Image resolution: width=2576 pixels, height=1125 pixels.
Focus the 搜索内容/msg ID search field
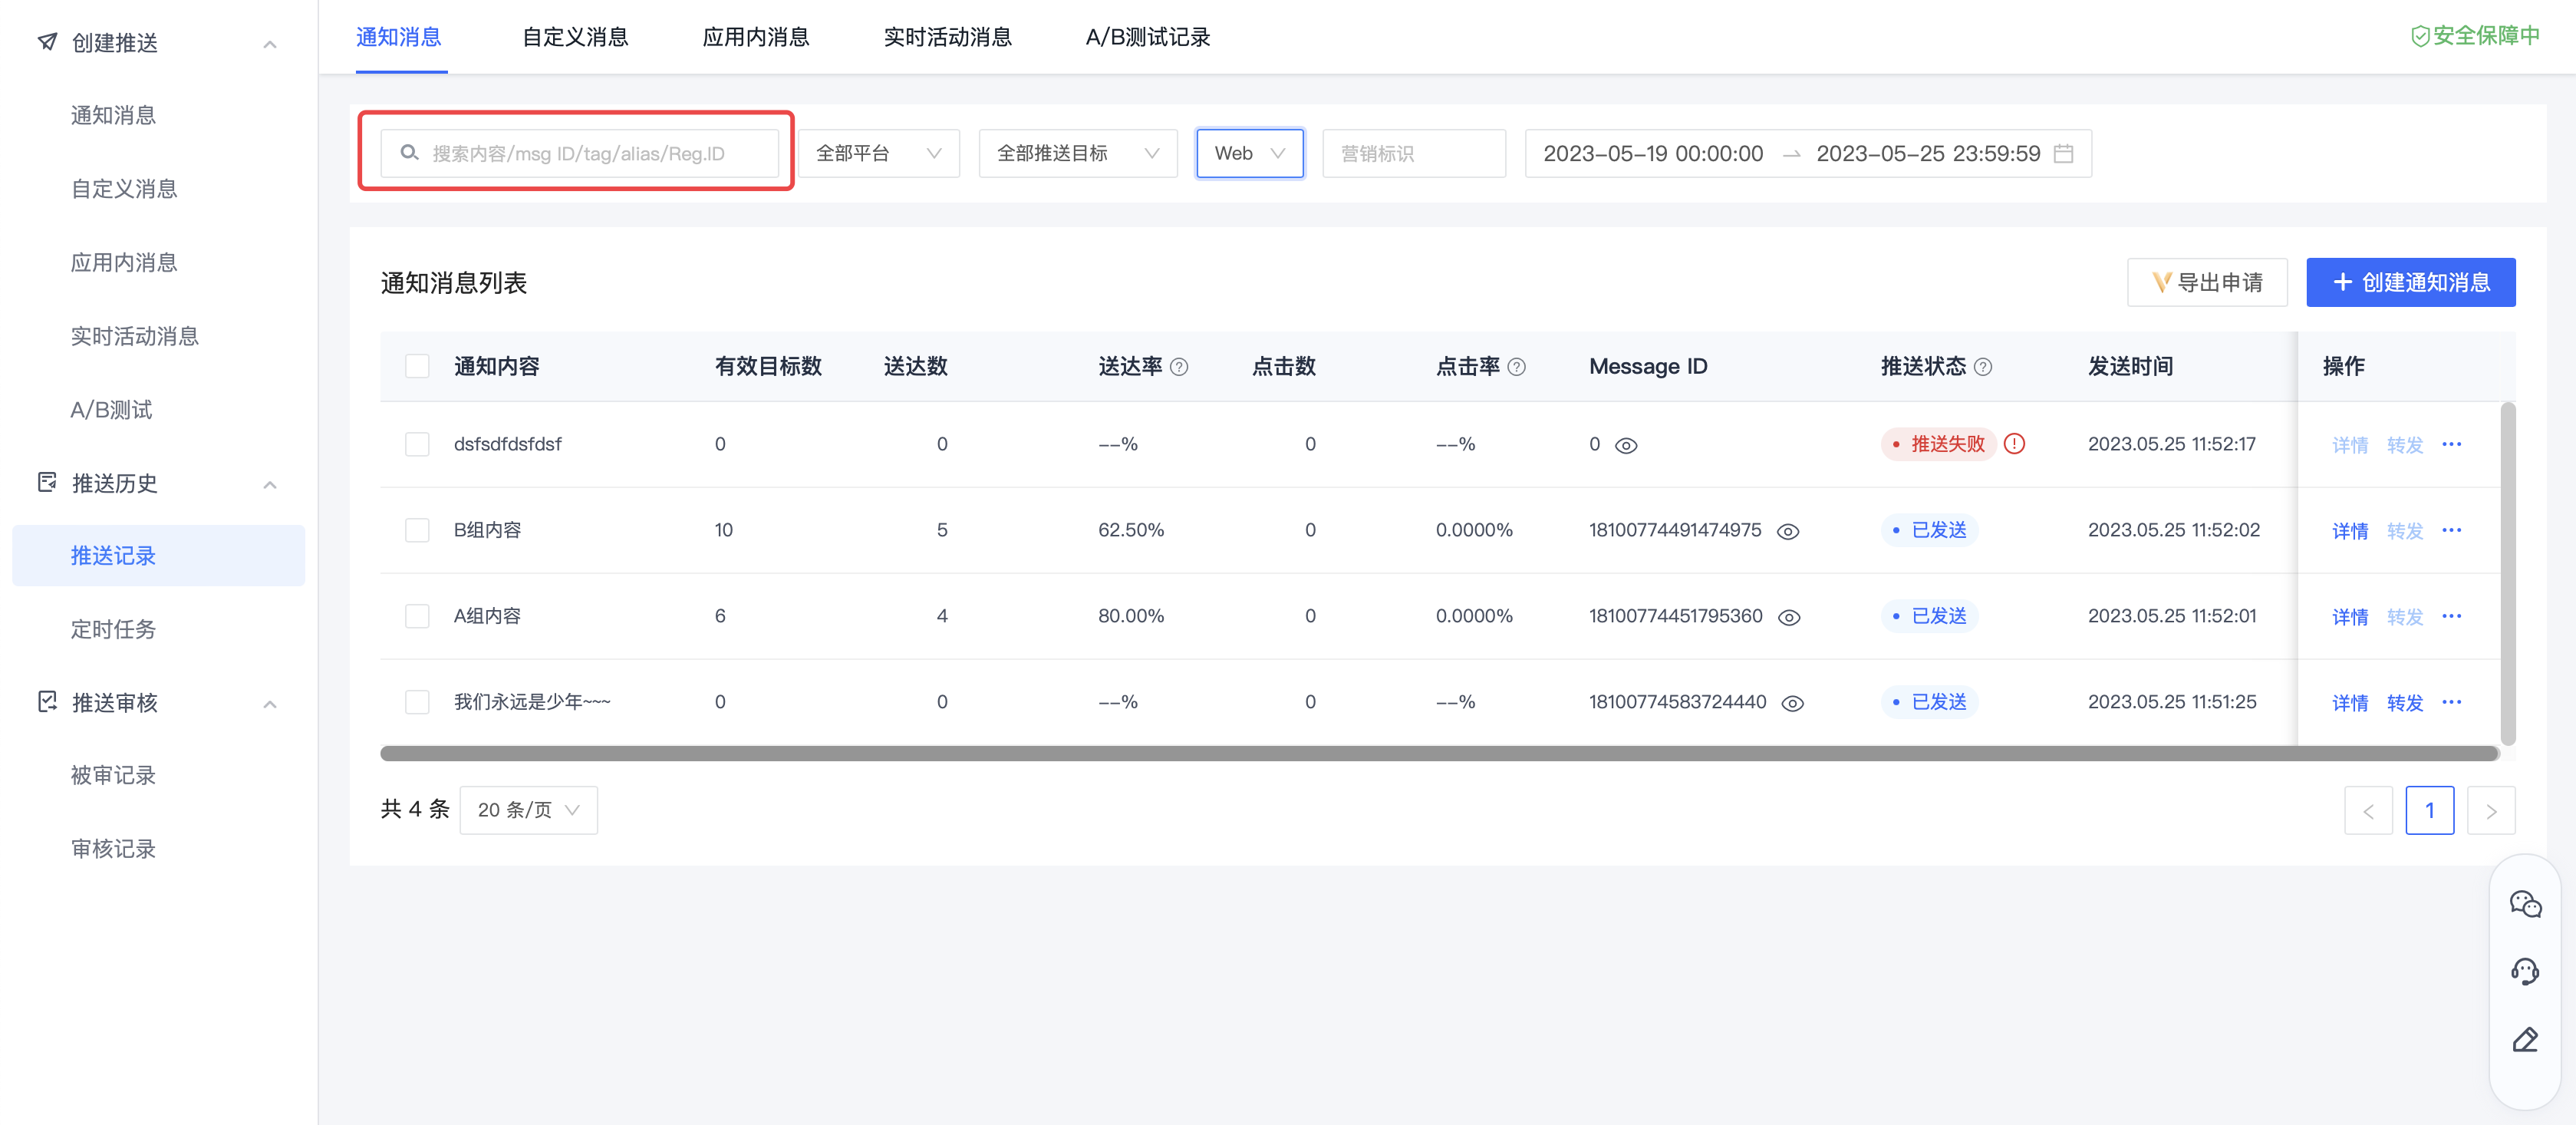point(580,153)
